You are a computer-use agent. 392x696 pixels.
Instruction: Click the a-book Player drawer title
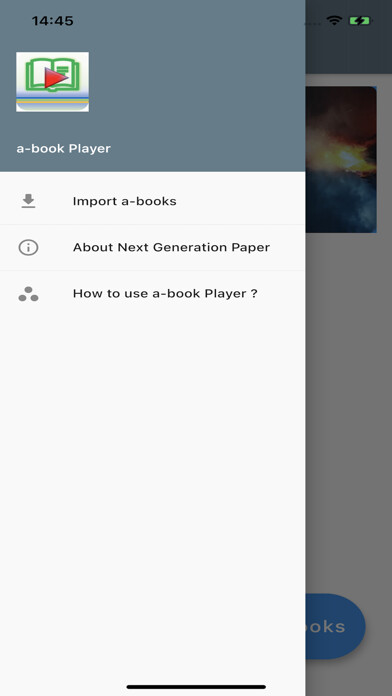(x=63, y=149)
